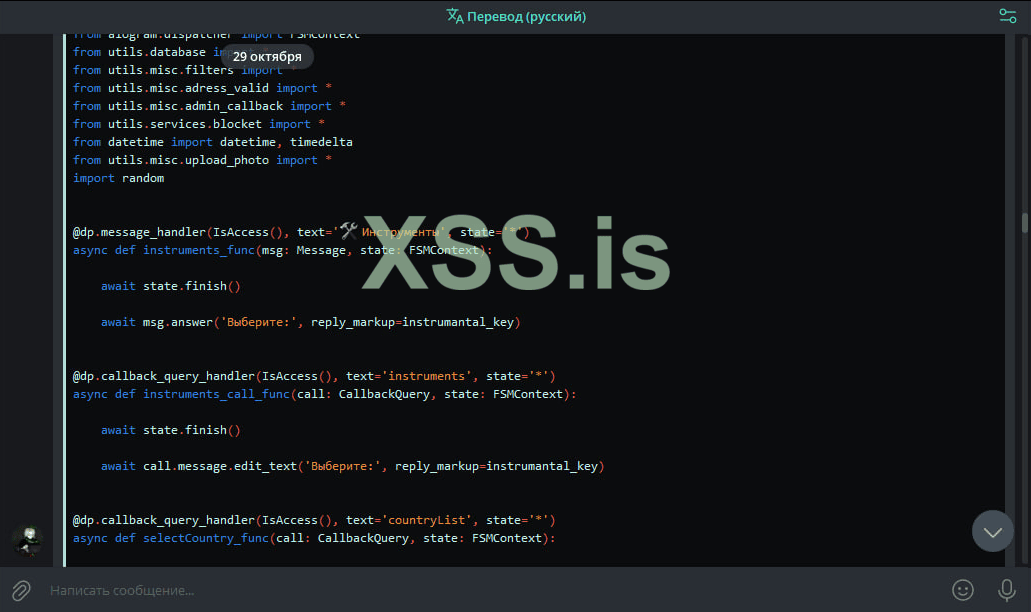Open the sender's avatar
This screenshot has height=612, width=1031.
point(27,541)
